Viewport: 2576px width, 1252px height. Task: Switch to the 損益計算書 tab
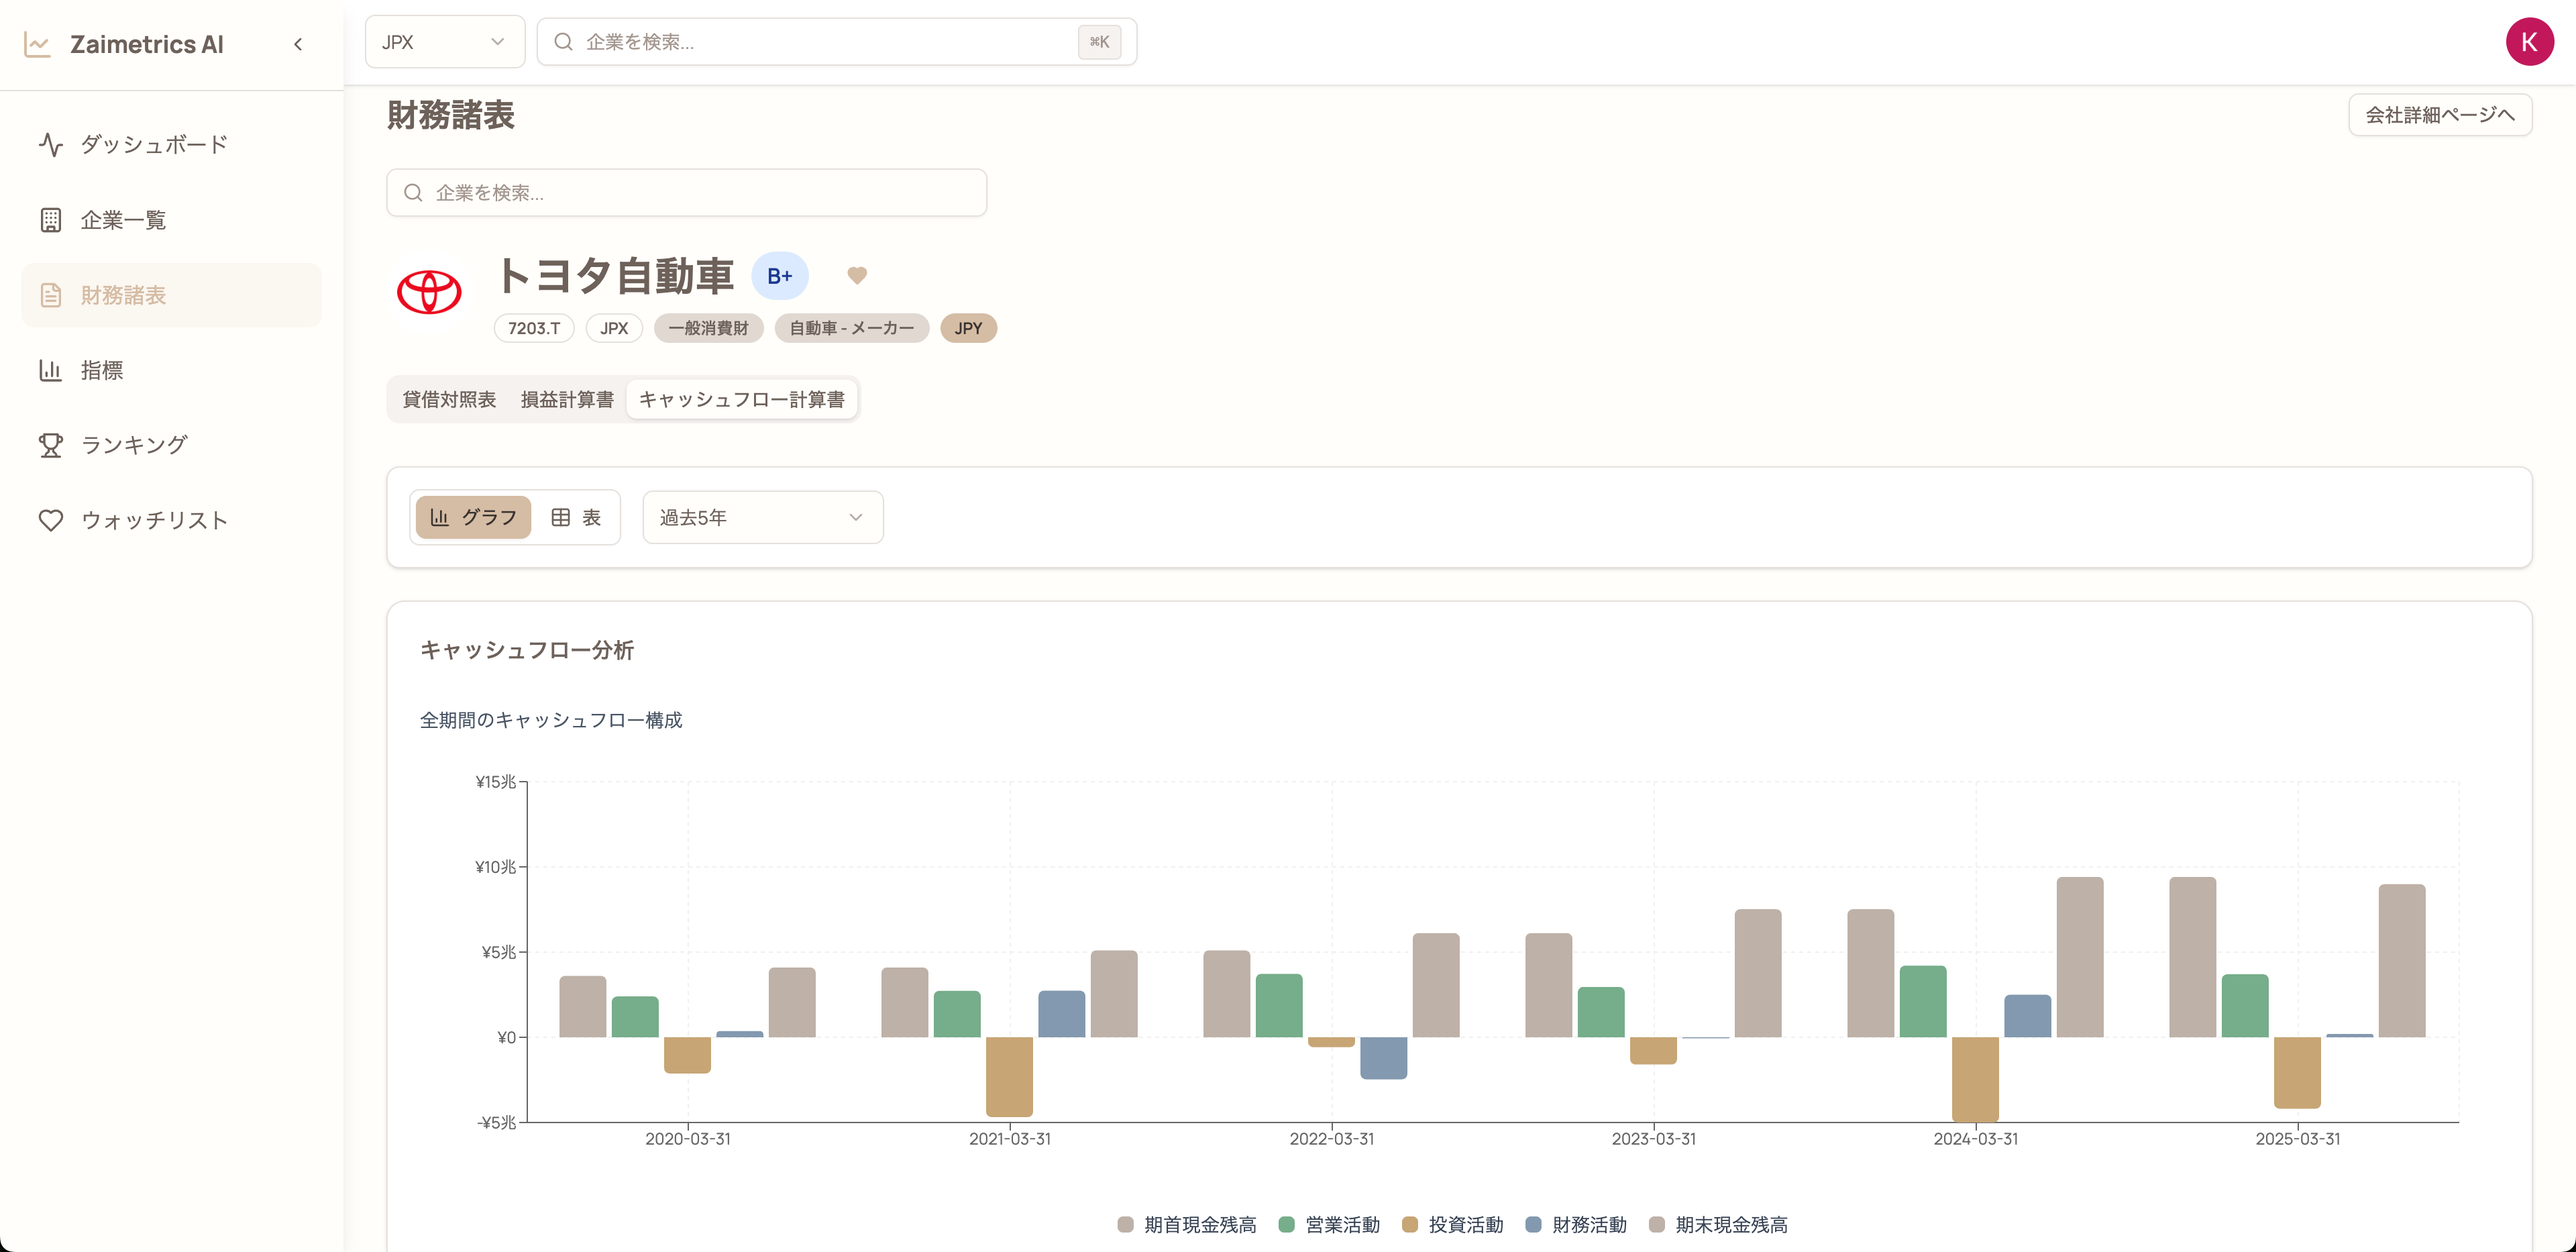click(x=567, y=399)
